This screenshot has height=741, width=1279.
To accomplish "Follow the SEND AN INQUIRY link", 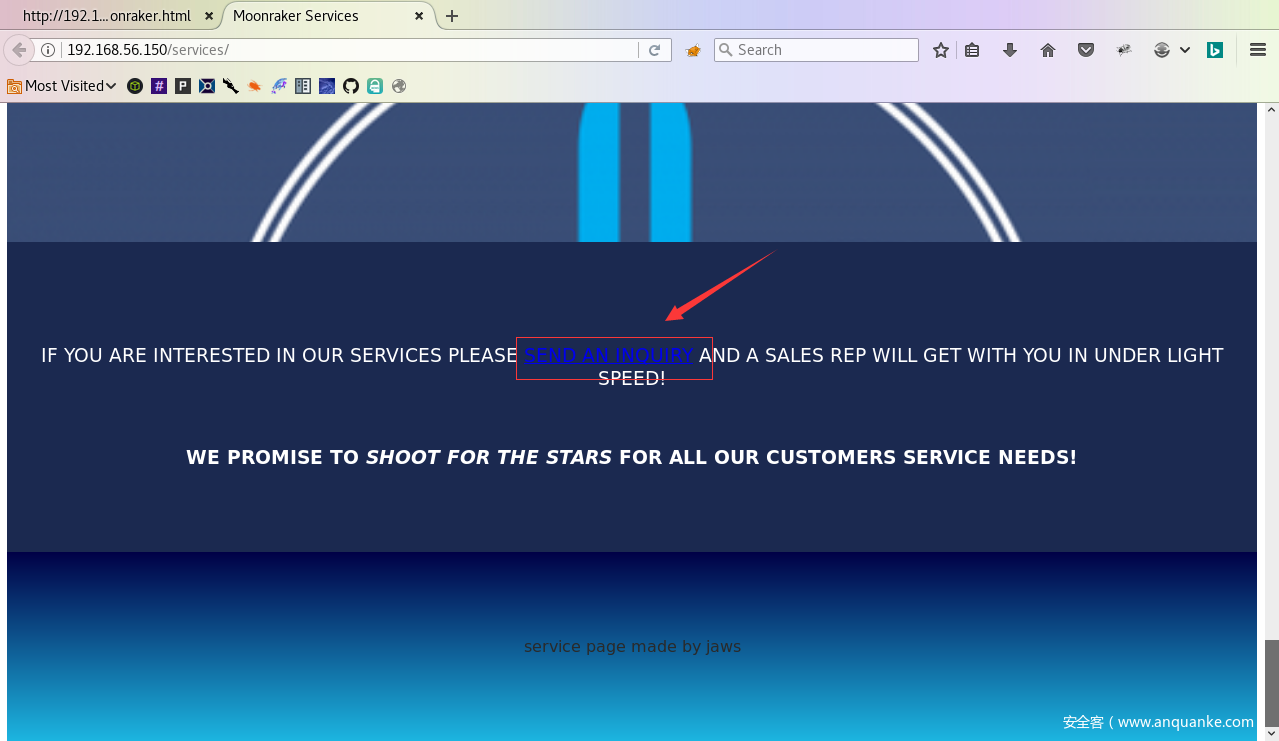I will [608, 355].
